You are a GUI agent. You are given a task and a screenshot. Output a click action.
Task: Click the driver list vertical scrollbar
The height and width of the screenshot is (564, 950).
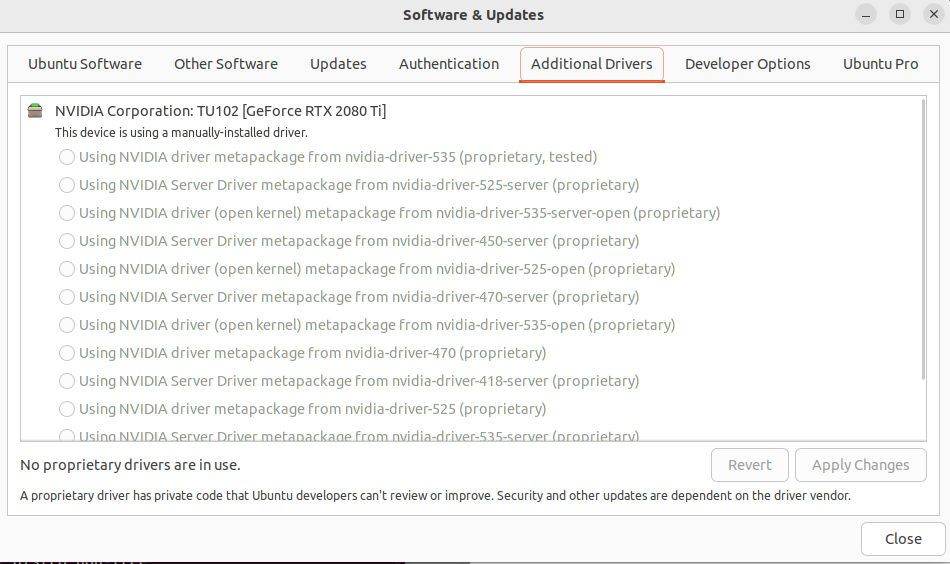pyautogui.click(x=923, y=240)
